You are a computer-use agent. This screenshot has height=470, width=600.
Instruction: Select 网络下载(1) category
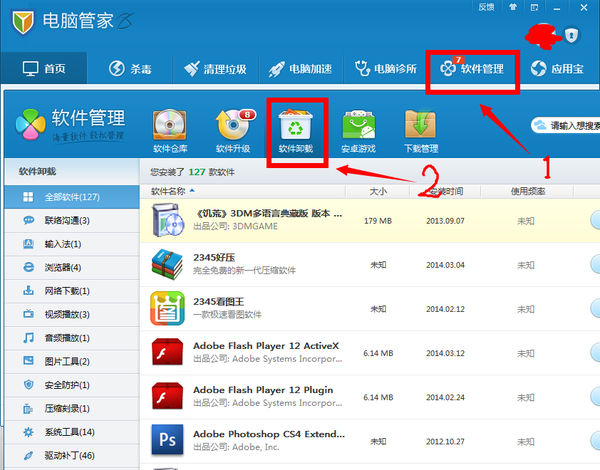click(72, 291)
